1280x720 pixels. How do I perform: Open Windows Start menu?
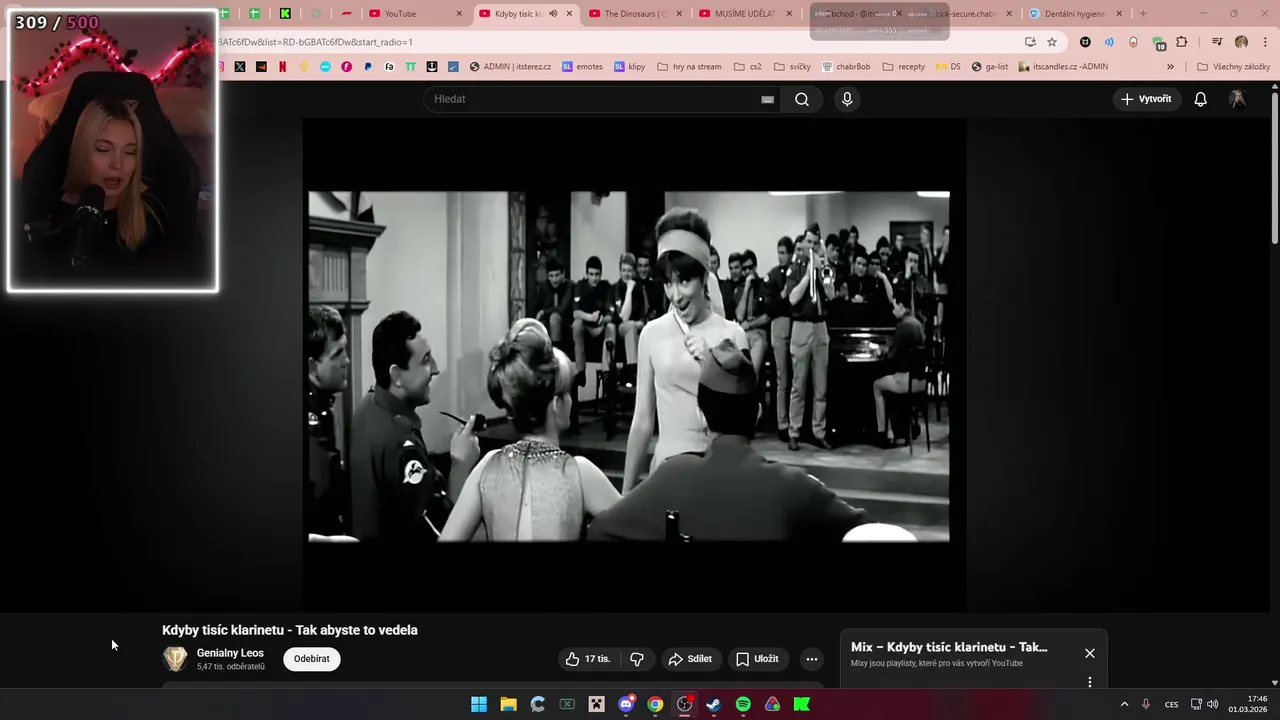coord(479,704)
